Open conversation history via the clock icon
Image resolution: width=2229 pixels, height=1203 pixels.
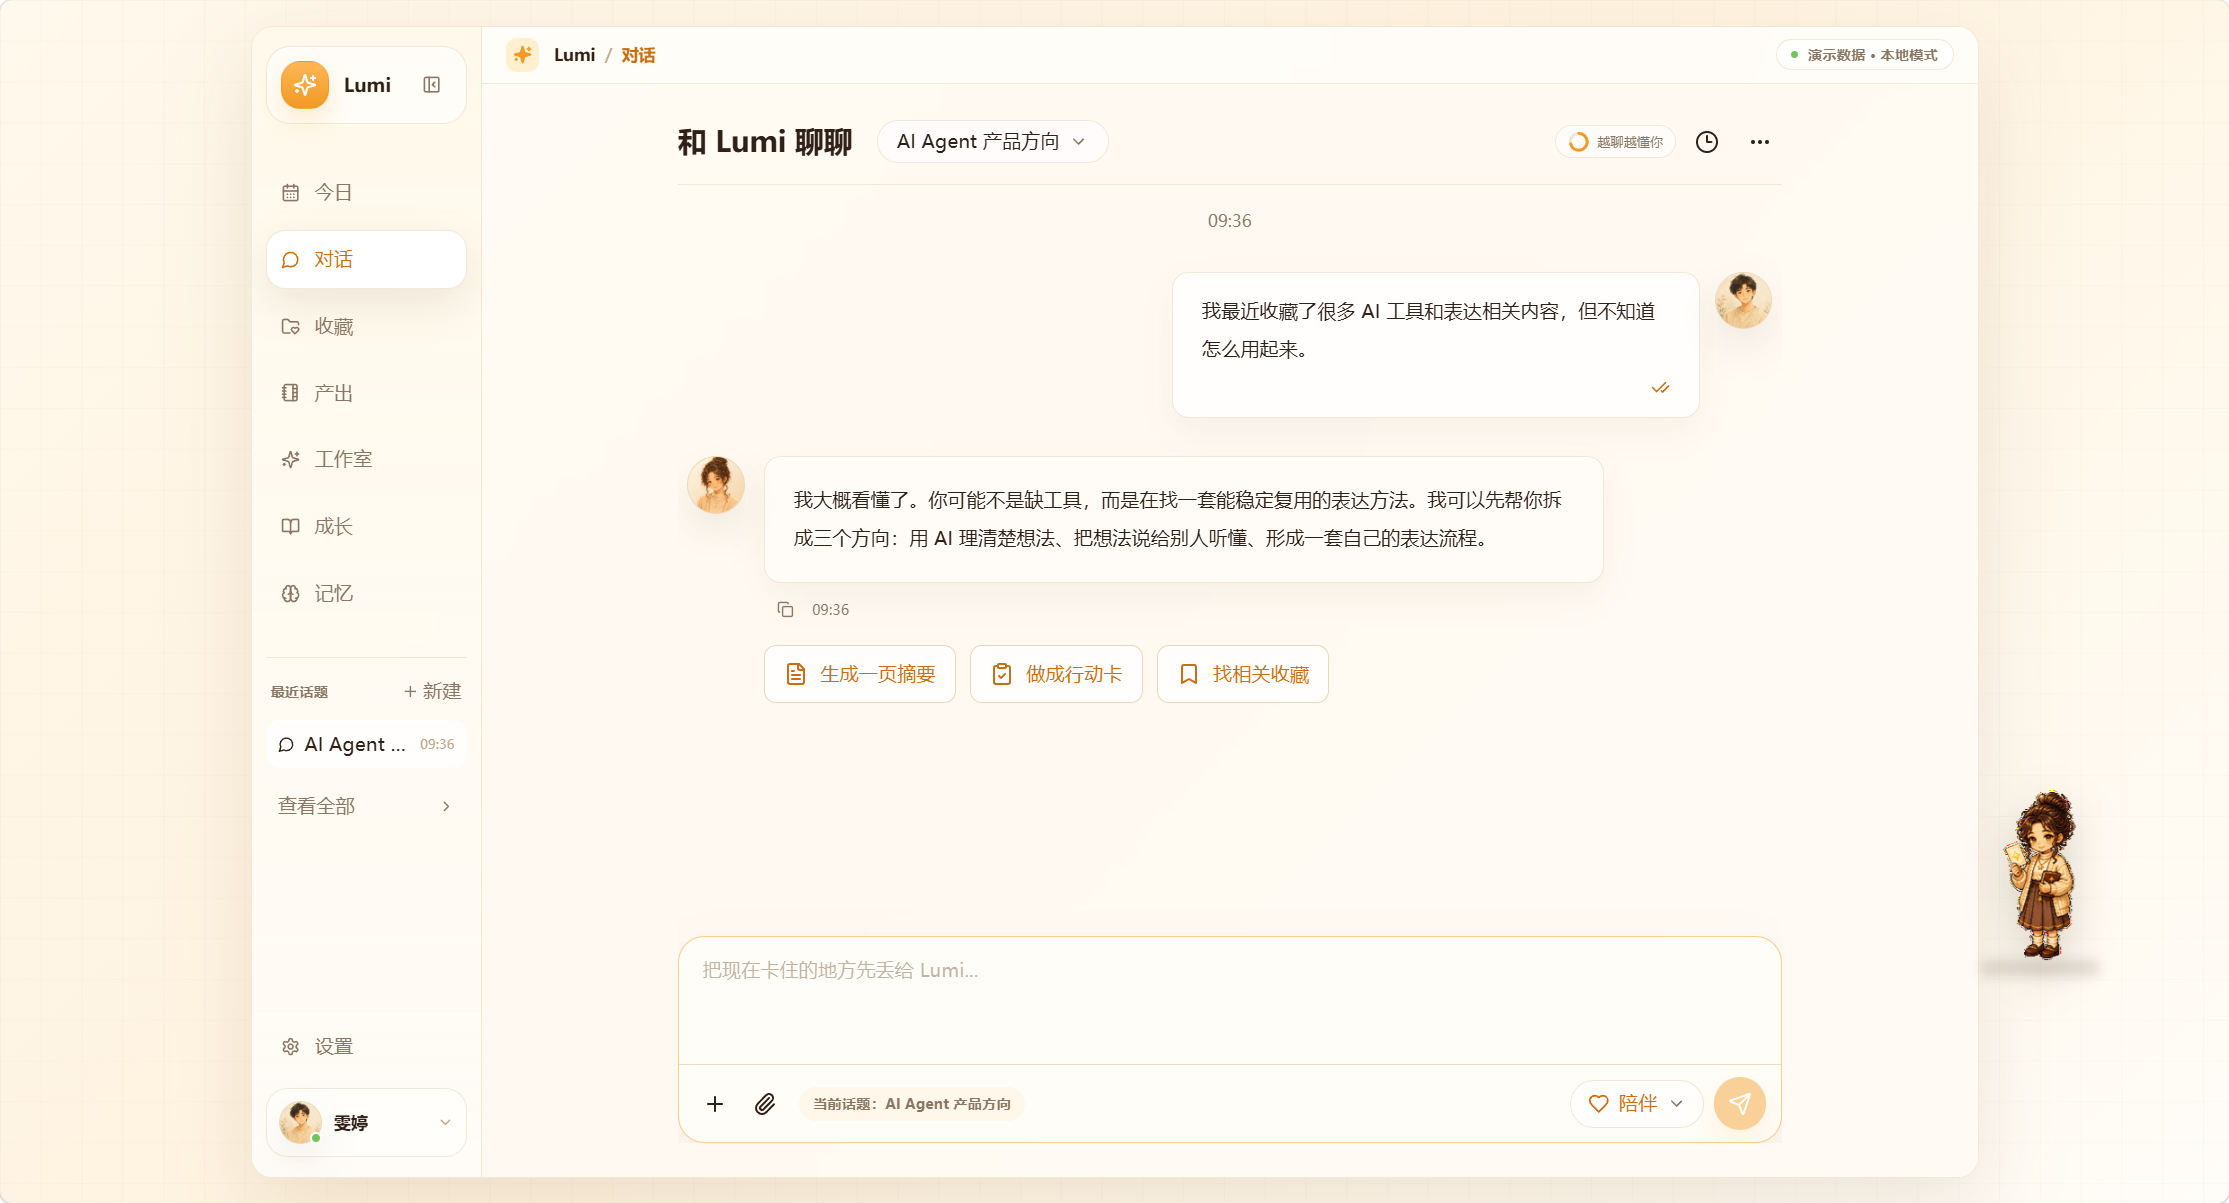[1707, 142]
